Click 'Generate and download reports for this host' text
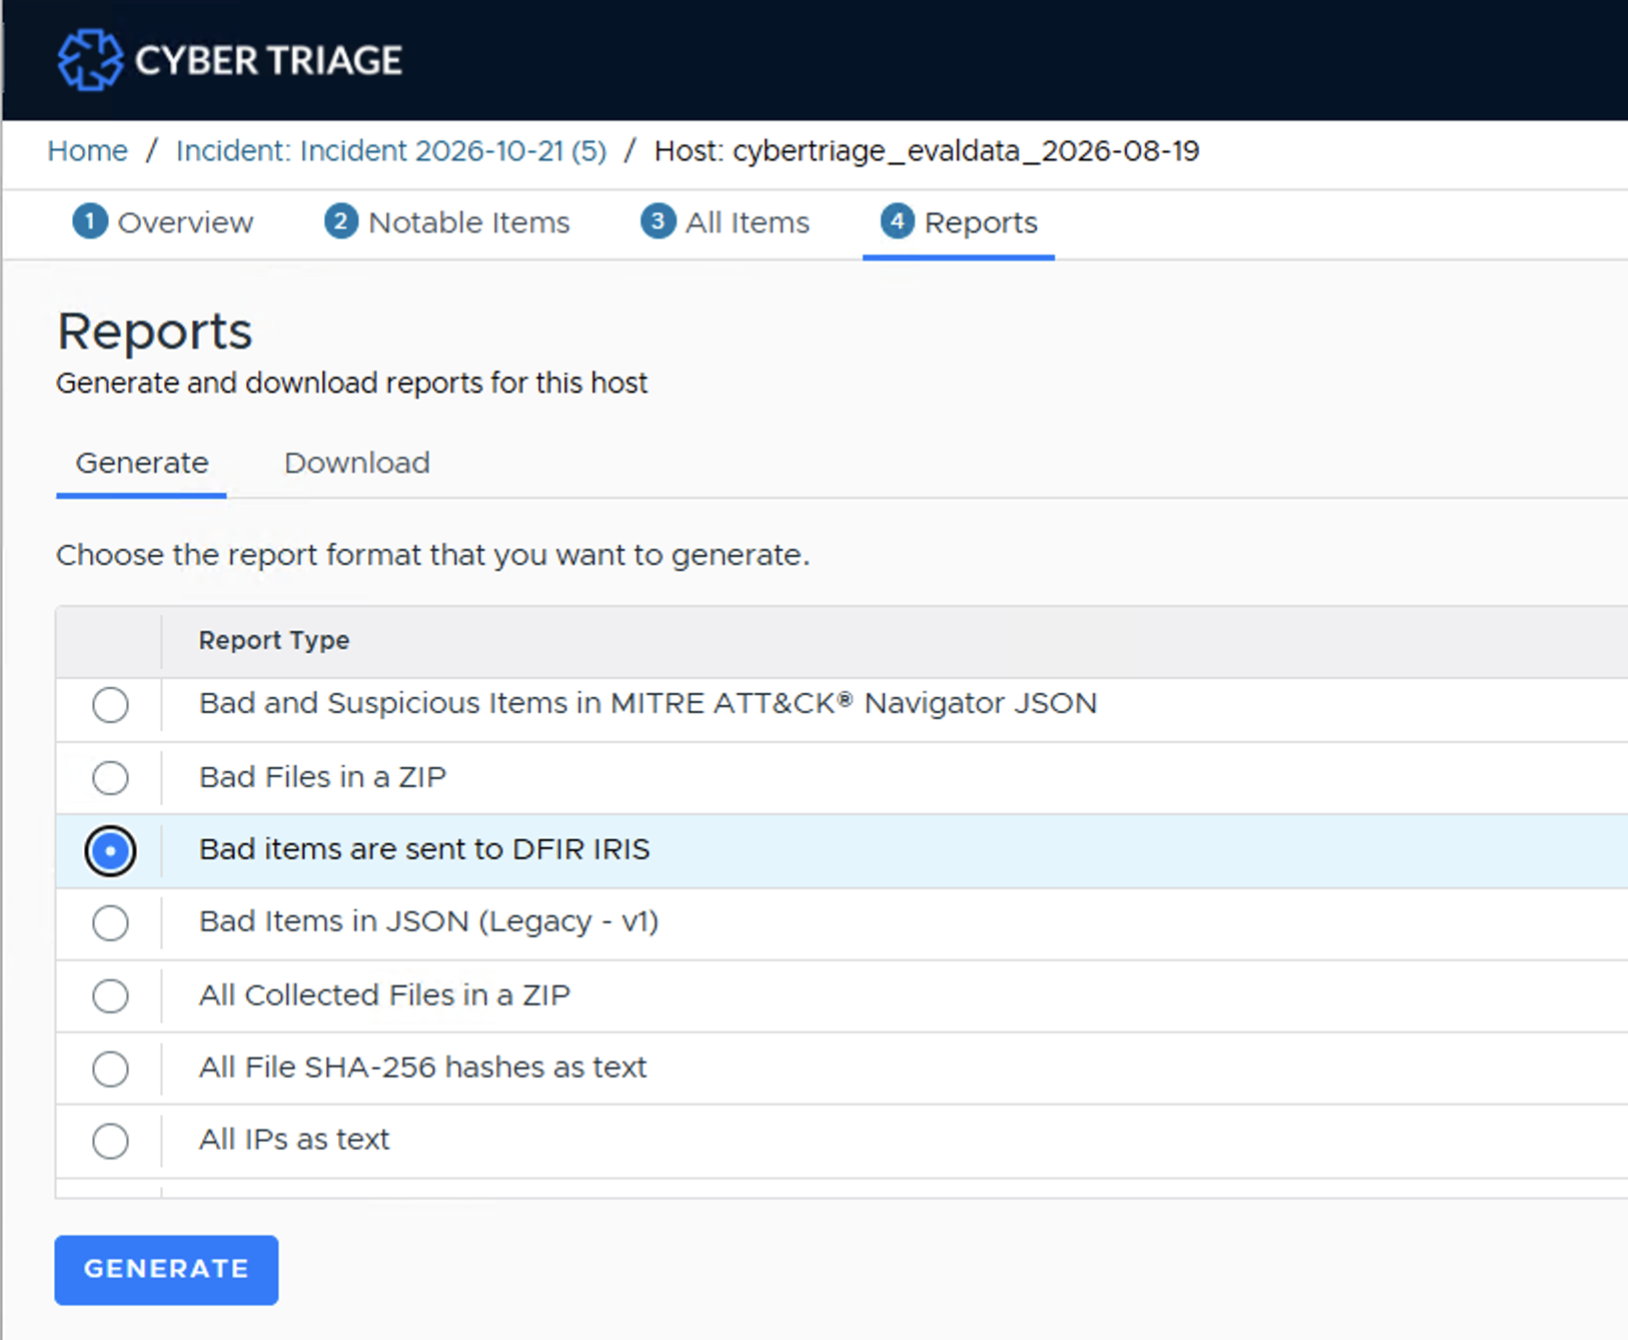 tap(352, 383)
